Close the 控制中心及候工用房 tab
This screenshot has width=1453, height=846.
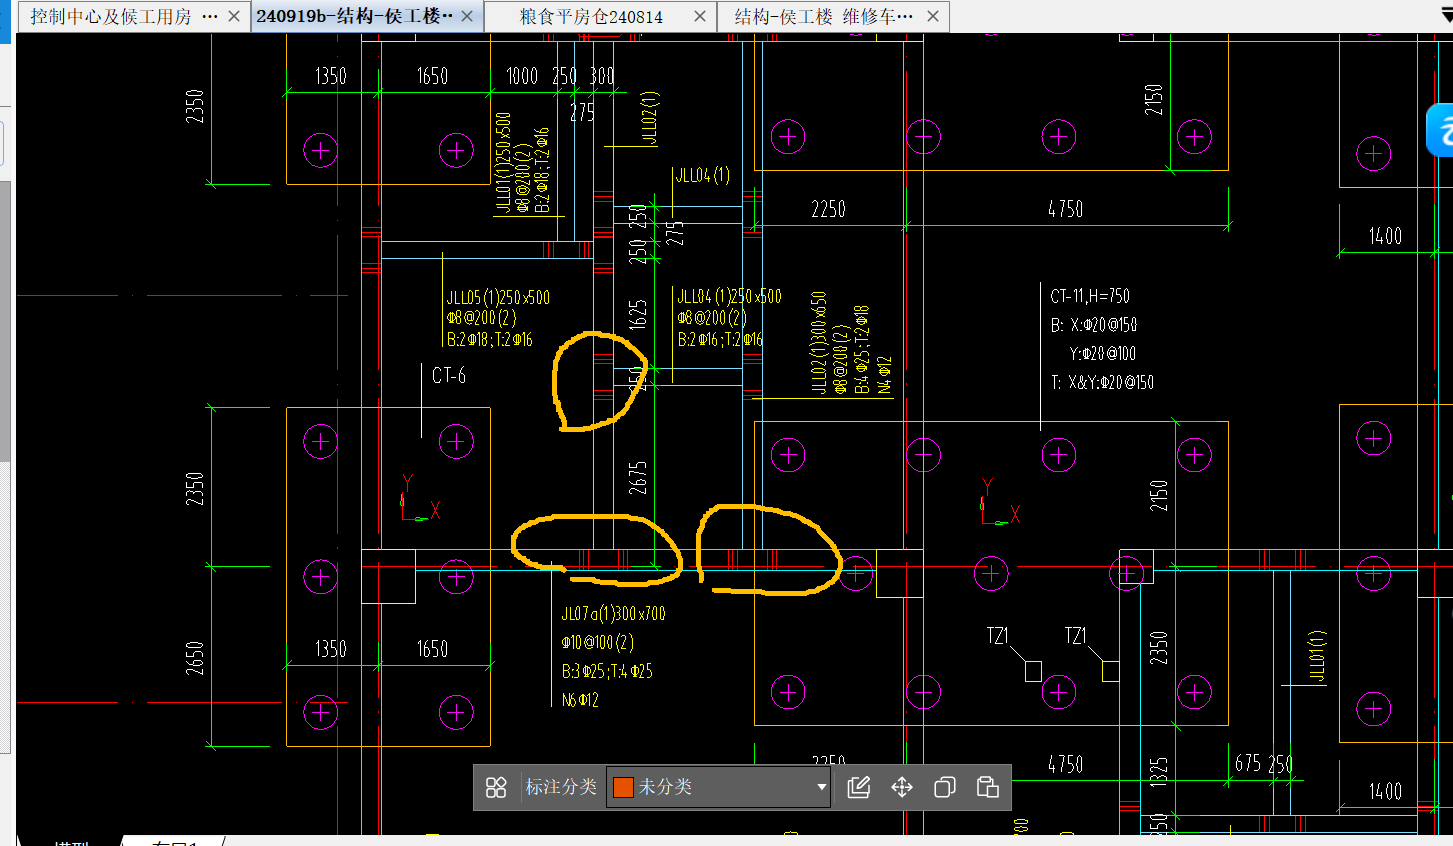[x=234, y=16]
